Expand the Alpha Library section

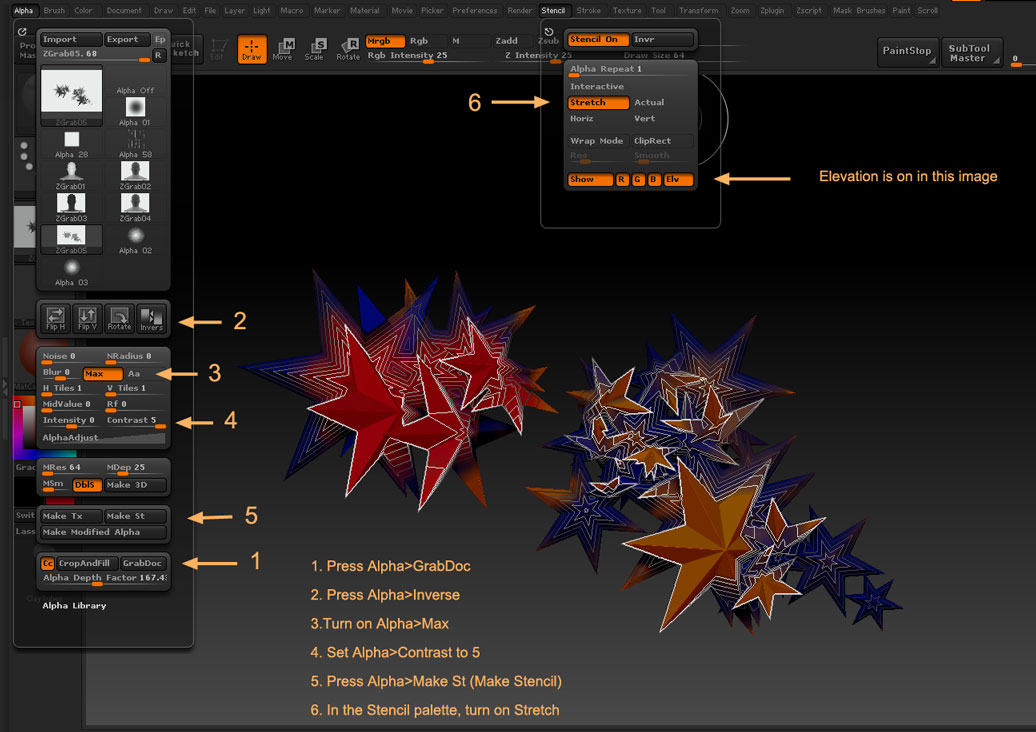point(74,605)
